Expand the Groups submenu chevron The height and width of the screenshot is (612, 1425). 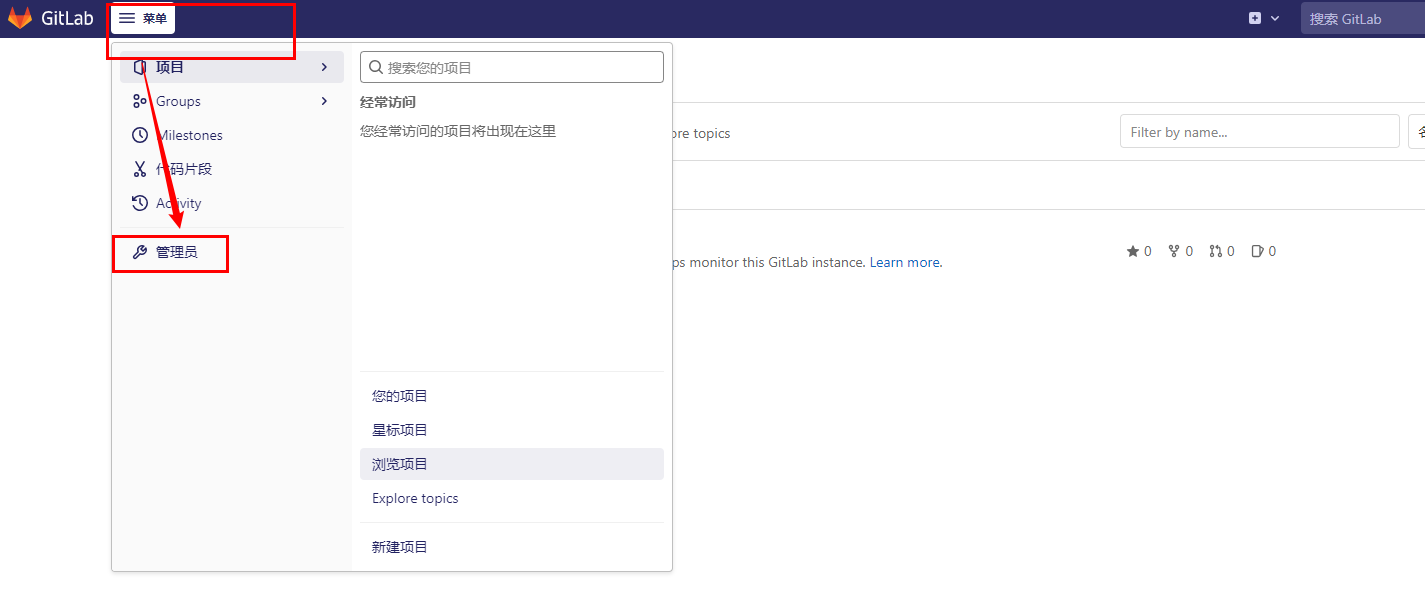(324, 101)
